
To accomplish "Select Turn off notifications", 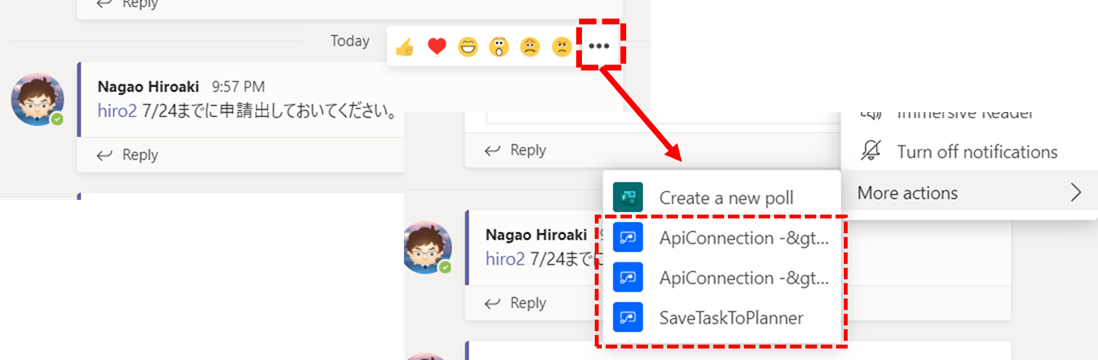I will (x=969, y=151).
